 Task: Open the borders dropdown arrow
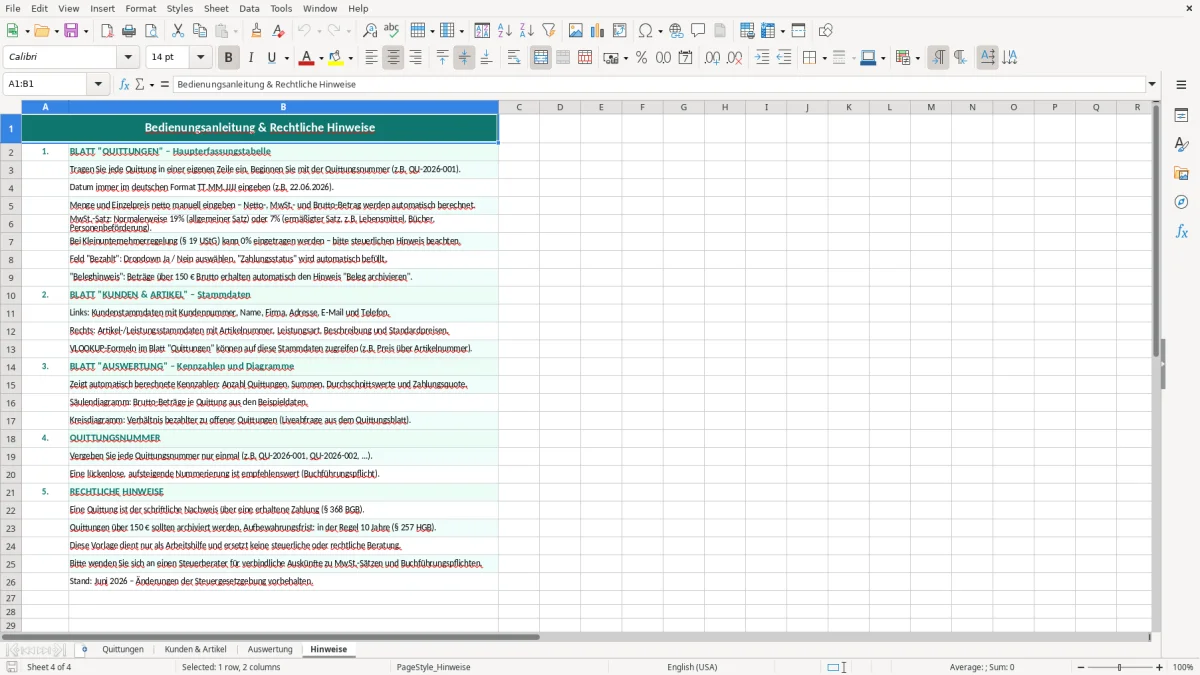(823, 58)
